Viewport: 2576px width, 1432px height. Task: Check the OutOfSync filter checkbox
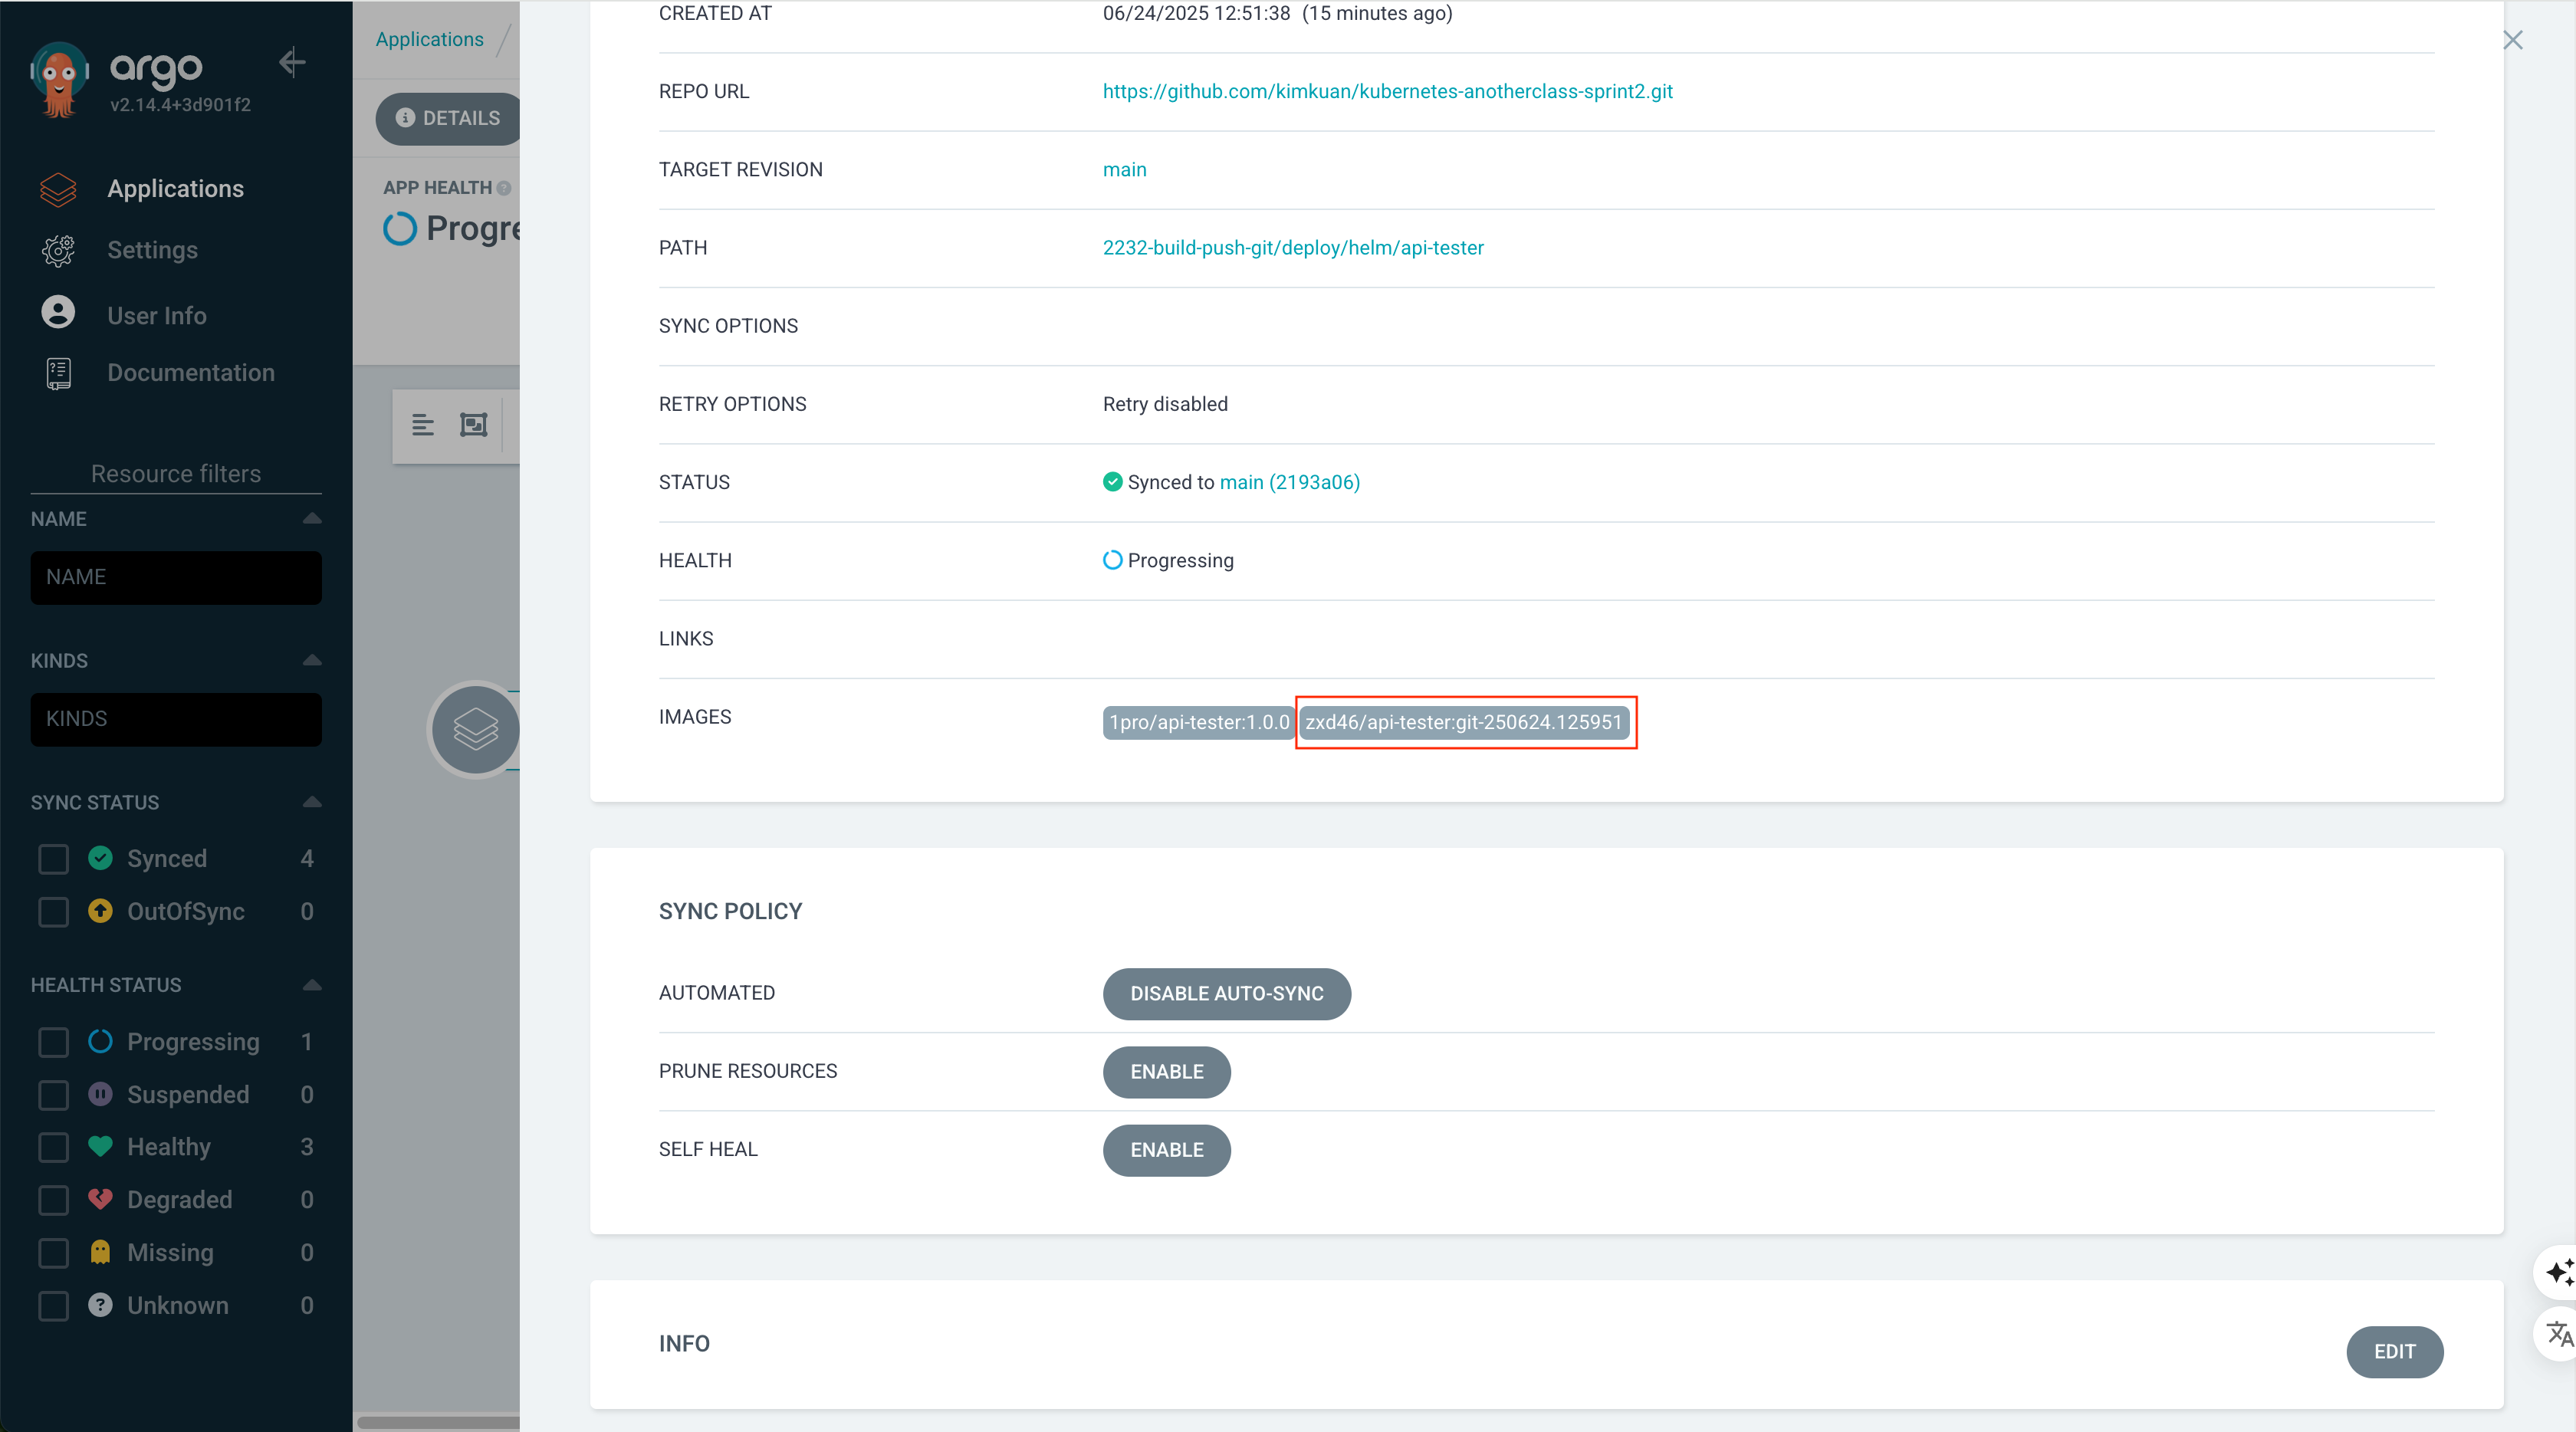(x=53, y=912)
